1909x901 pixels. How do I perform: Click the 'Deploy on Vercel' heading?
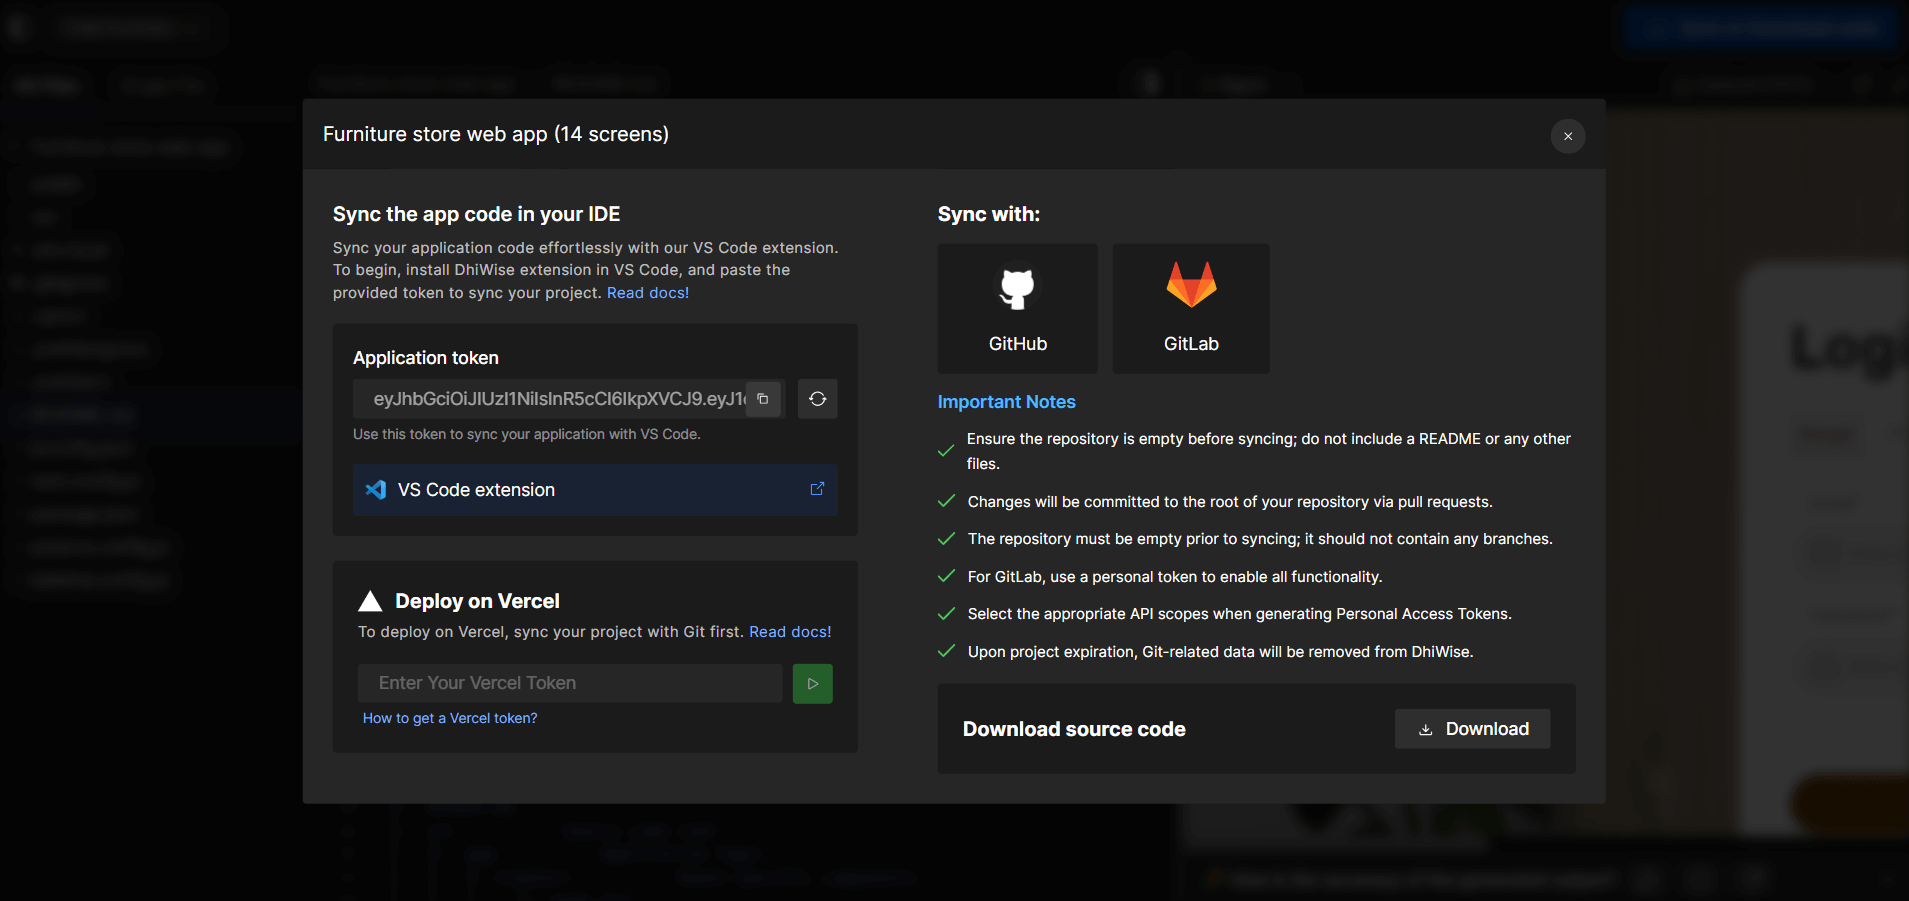[477, 601]
